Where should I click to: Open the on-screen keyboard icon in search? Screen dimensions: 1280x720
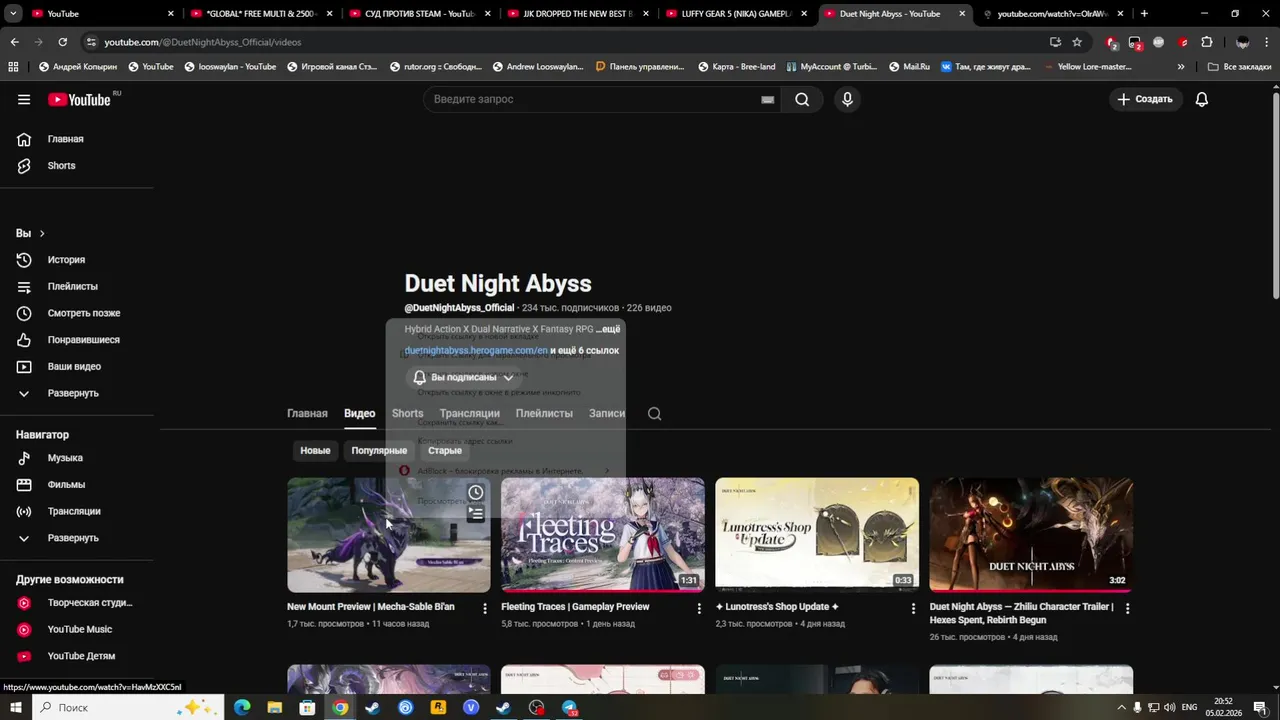767,100
